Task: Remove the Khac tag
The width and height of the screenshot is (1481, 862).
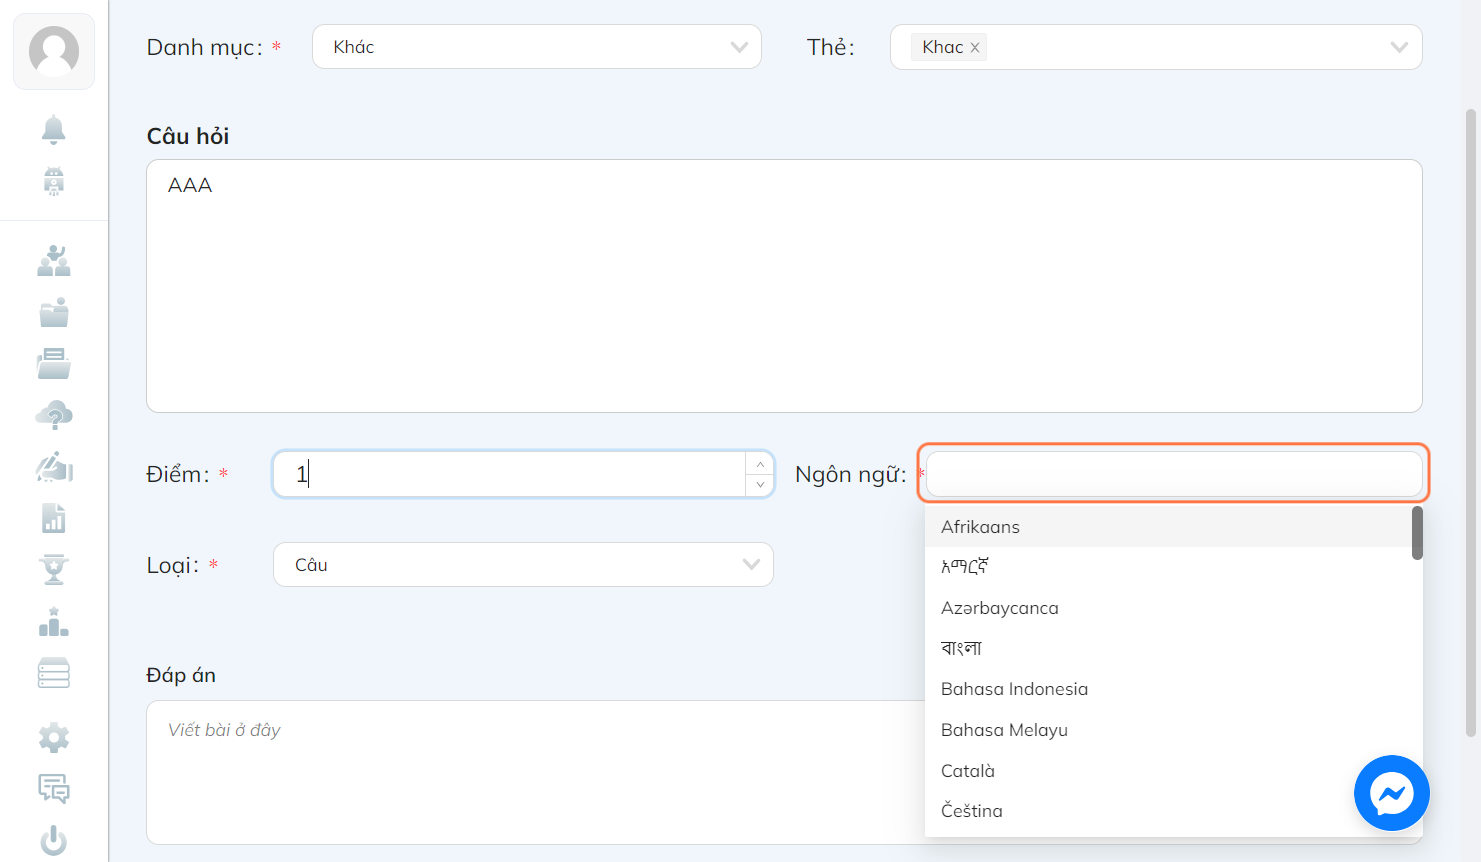Action: (x=975, y=48)
